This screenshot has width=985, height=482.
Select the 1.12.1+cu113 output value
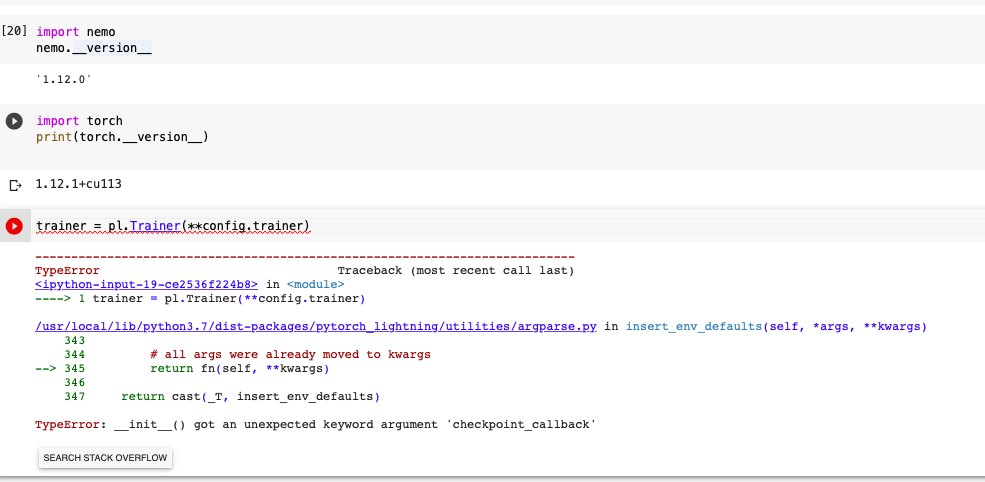click(79, 184)
